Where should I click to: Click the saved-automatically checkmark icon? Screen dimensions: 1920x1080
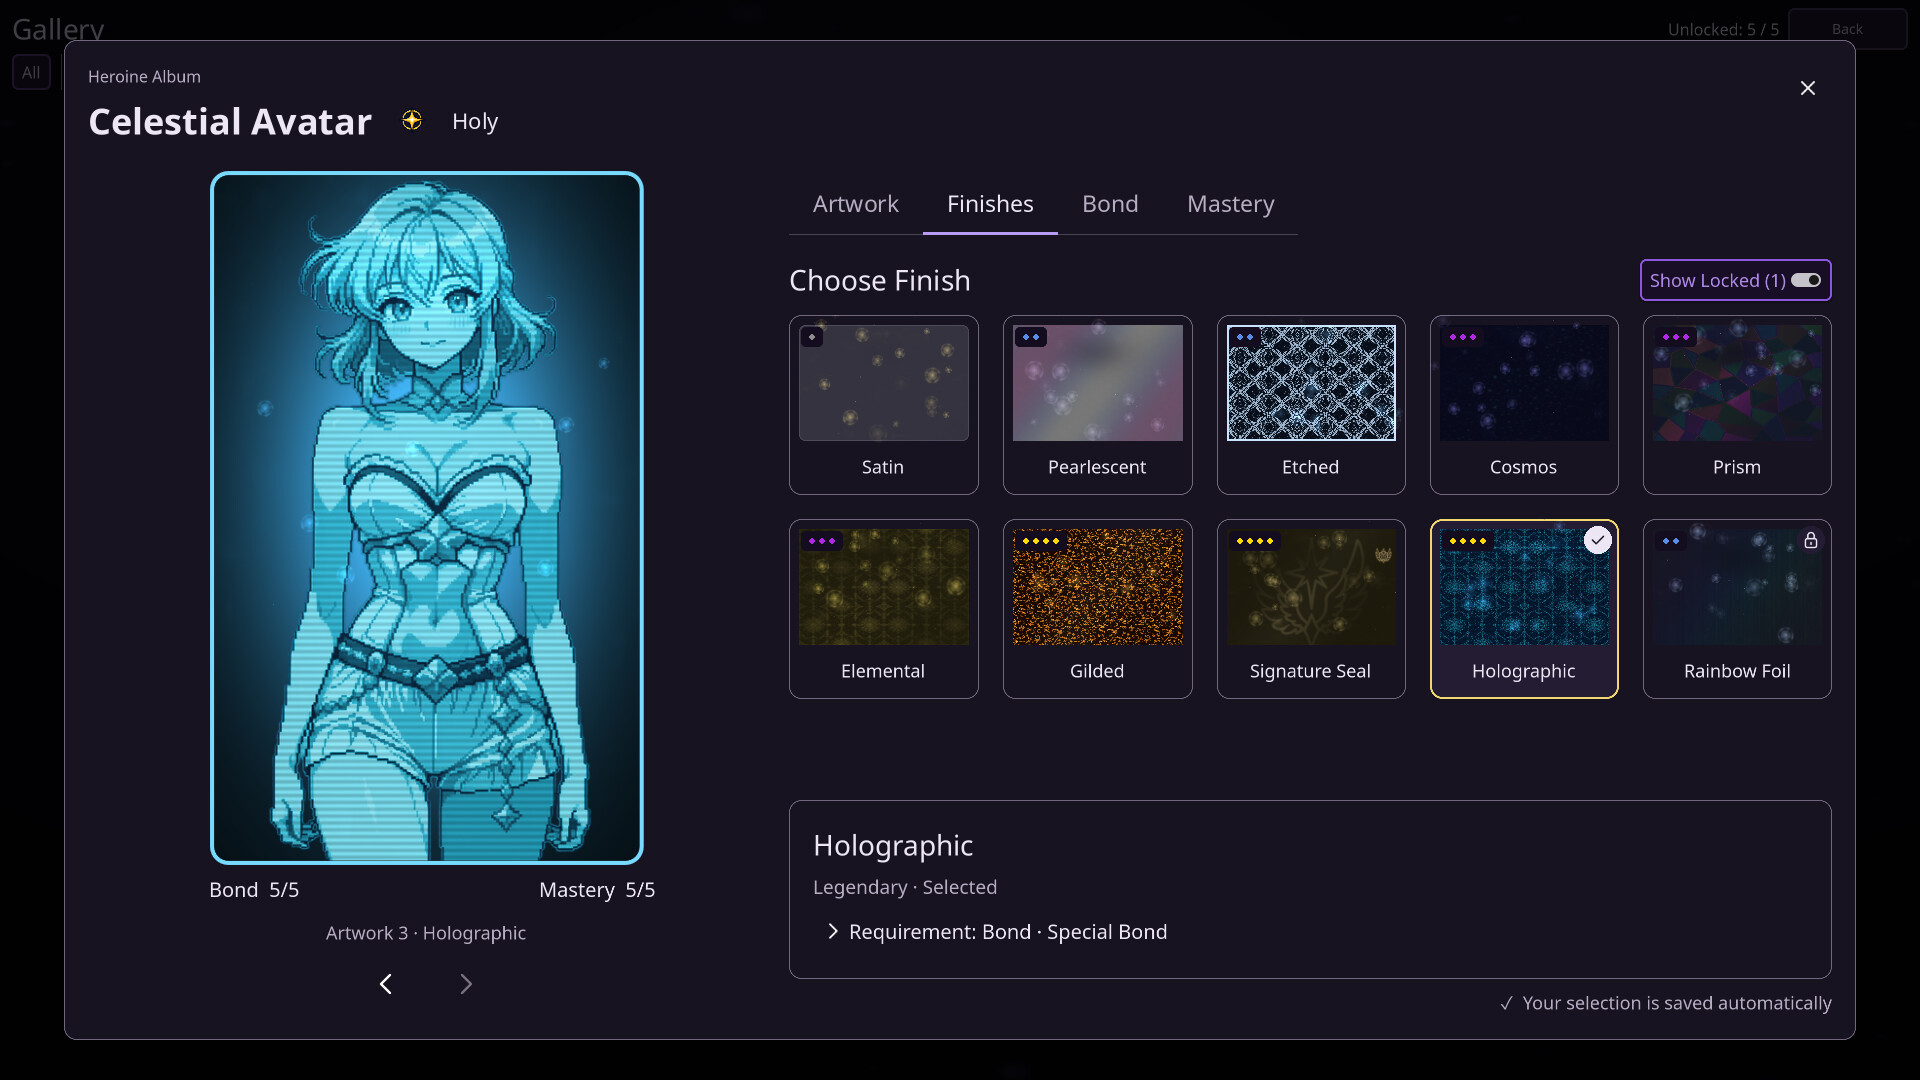coord(1506,1003)
